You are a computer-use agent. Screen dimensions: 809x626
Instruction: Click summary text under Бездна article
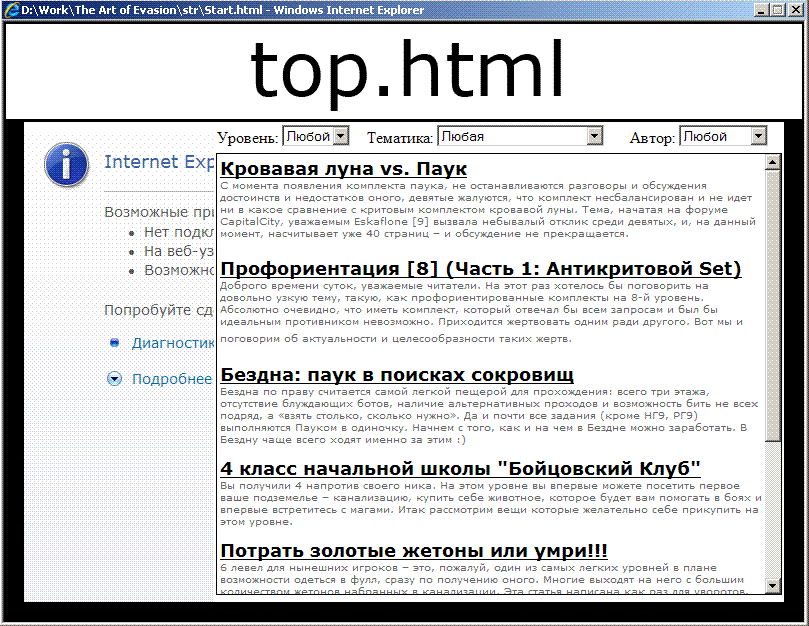[489, 415]
